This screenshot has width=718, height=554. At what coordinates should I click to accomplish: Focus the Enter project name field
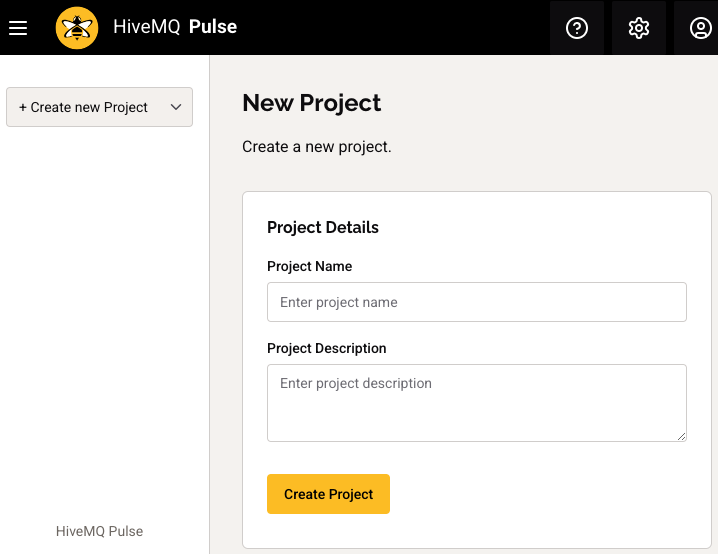point(476,302)
